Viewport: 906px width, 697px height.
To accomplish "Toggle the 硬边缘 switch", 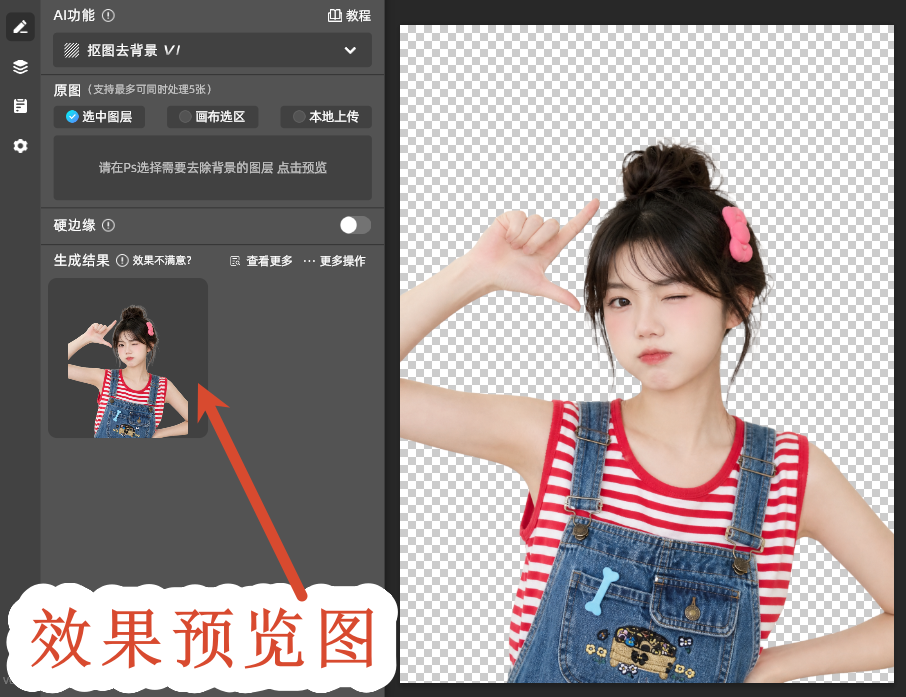I will 355,225.
